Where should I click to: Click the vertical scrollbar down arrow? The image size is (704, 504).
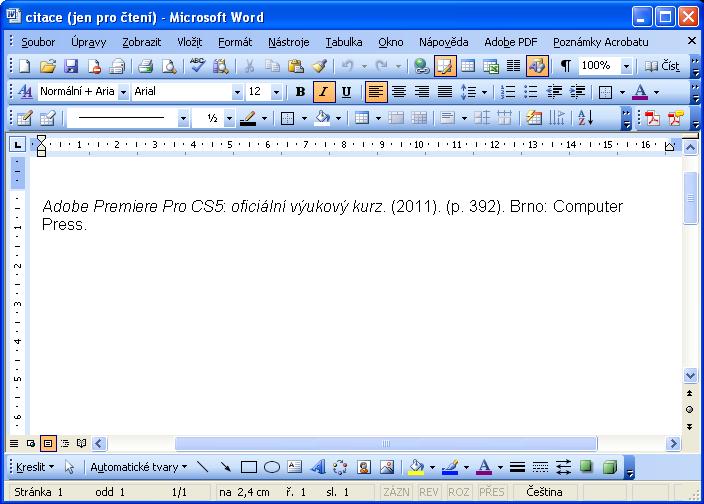pos(690,375)
